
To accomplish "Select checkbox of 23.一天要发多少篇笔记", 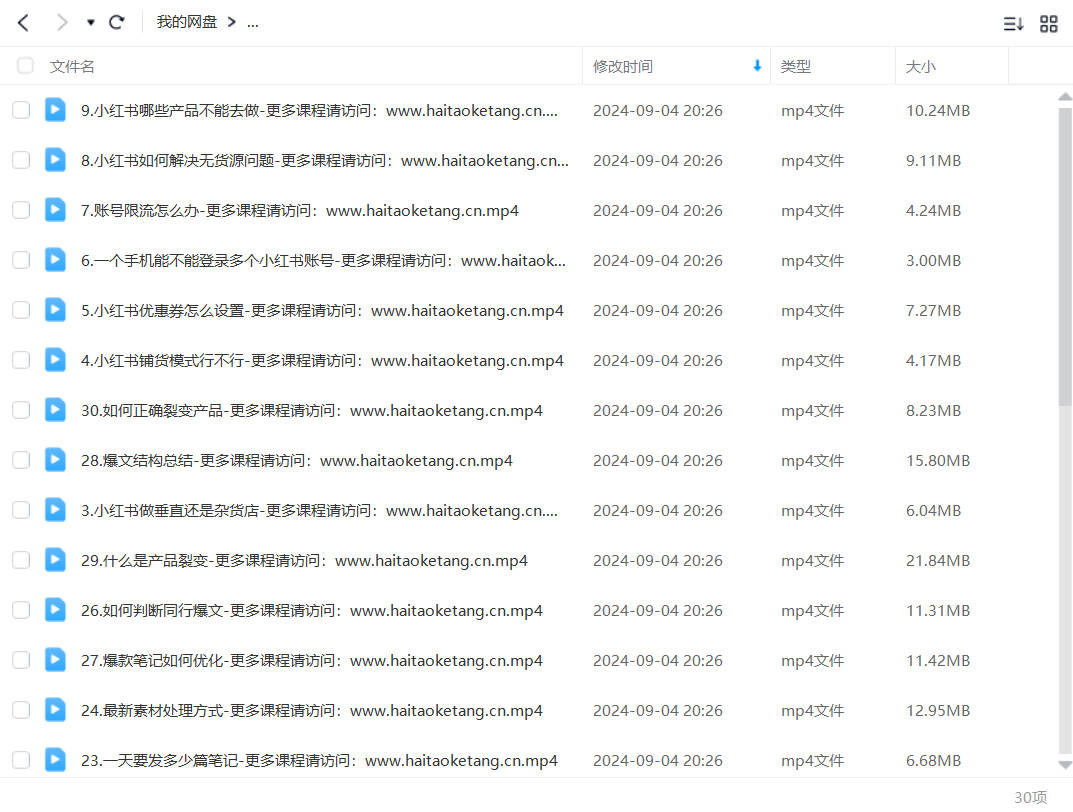I will [21, 759].
